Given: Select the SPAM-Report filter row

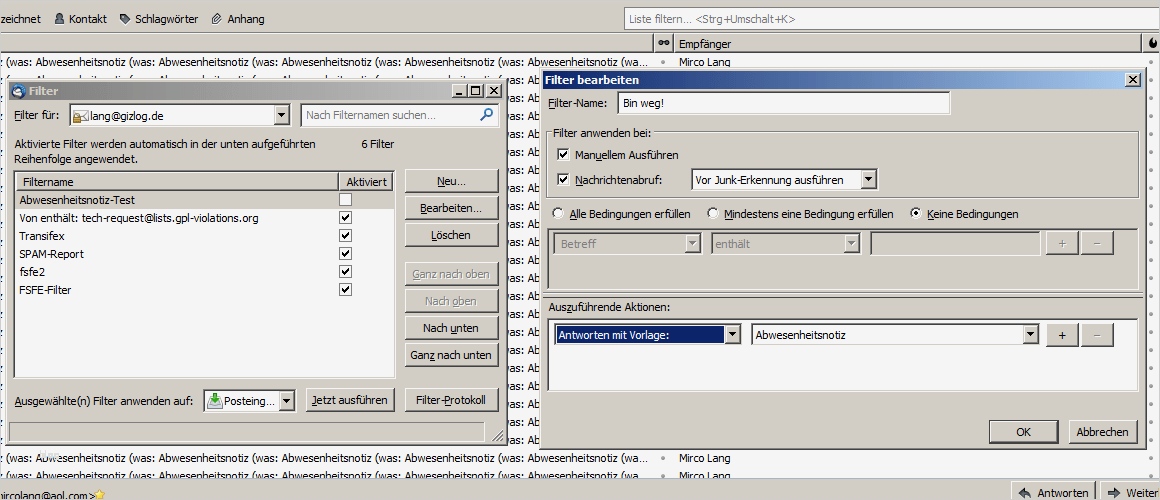Looking at the screenshot, I should [205, 254].
